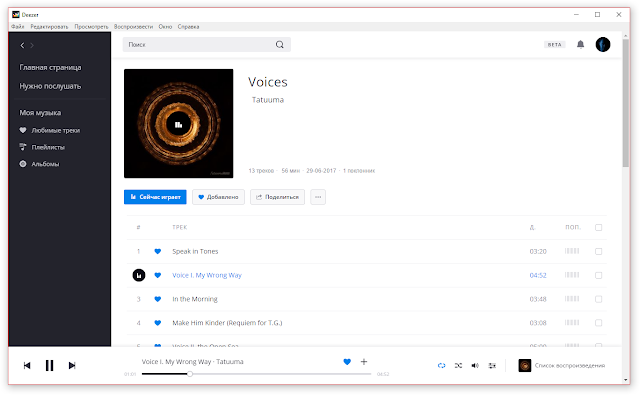Go back with the left navigation arrow
Viewport: 640px width, 395px height.
click(x=22, y=45)
